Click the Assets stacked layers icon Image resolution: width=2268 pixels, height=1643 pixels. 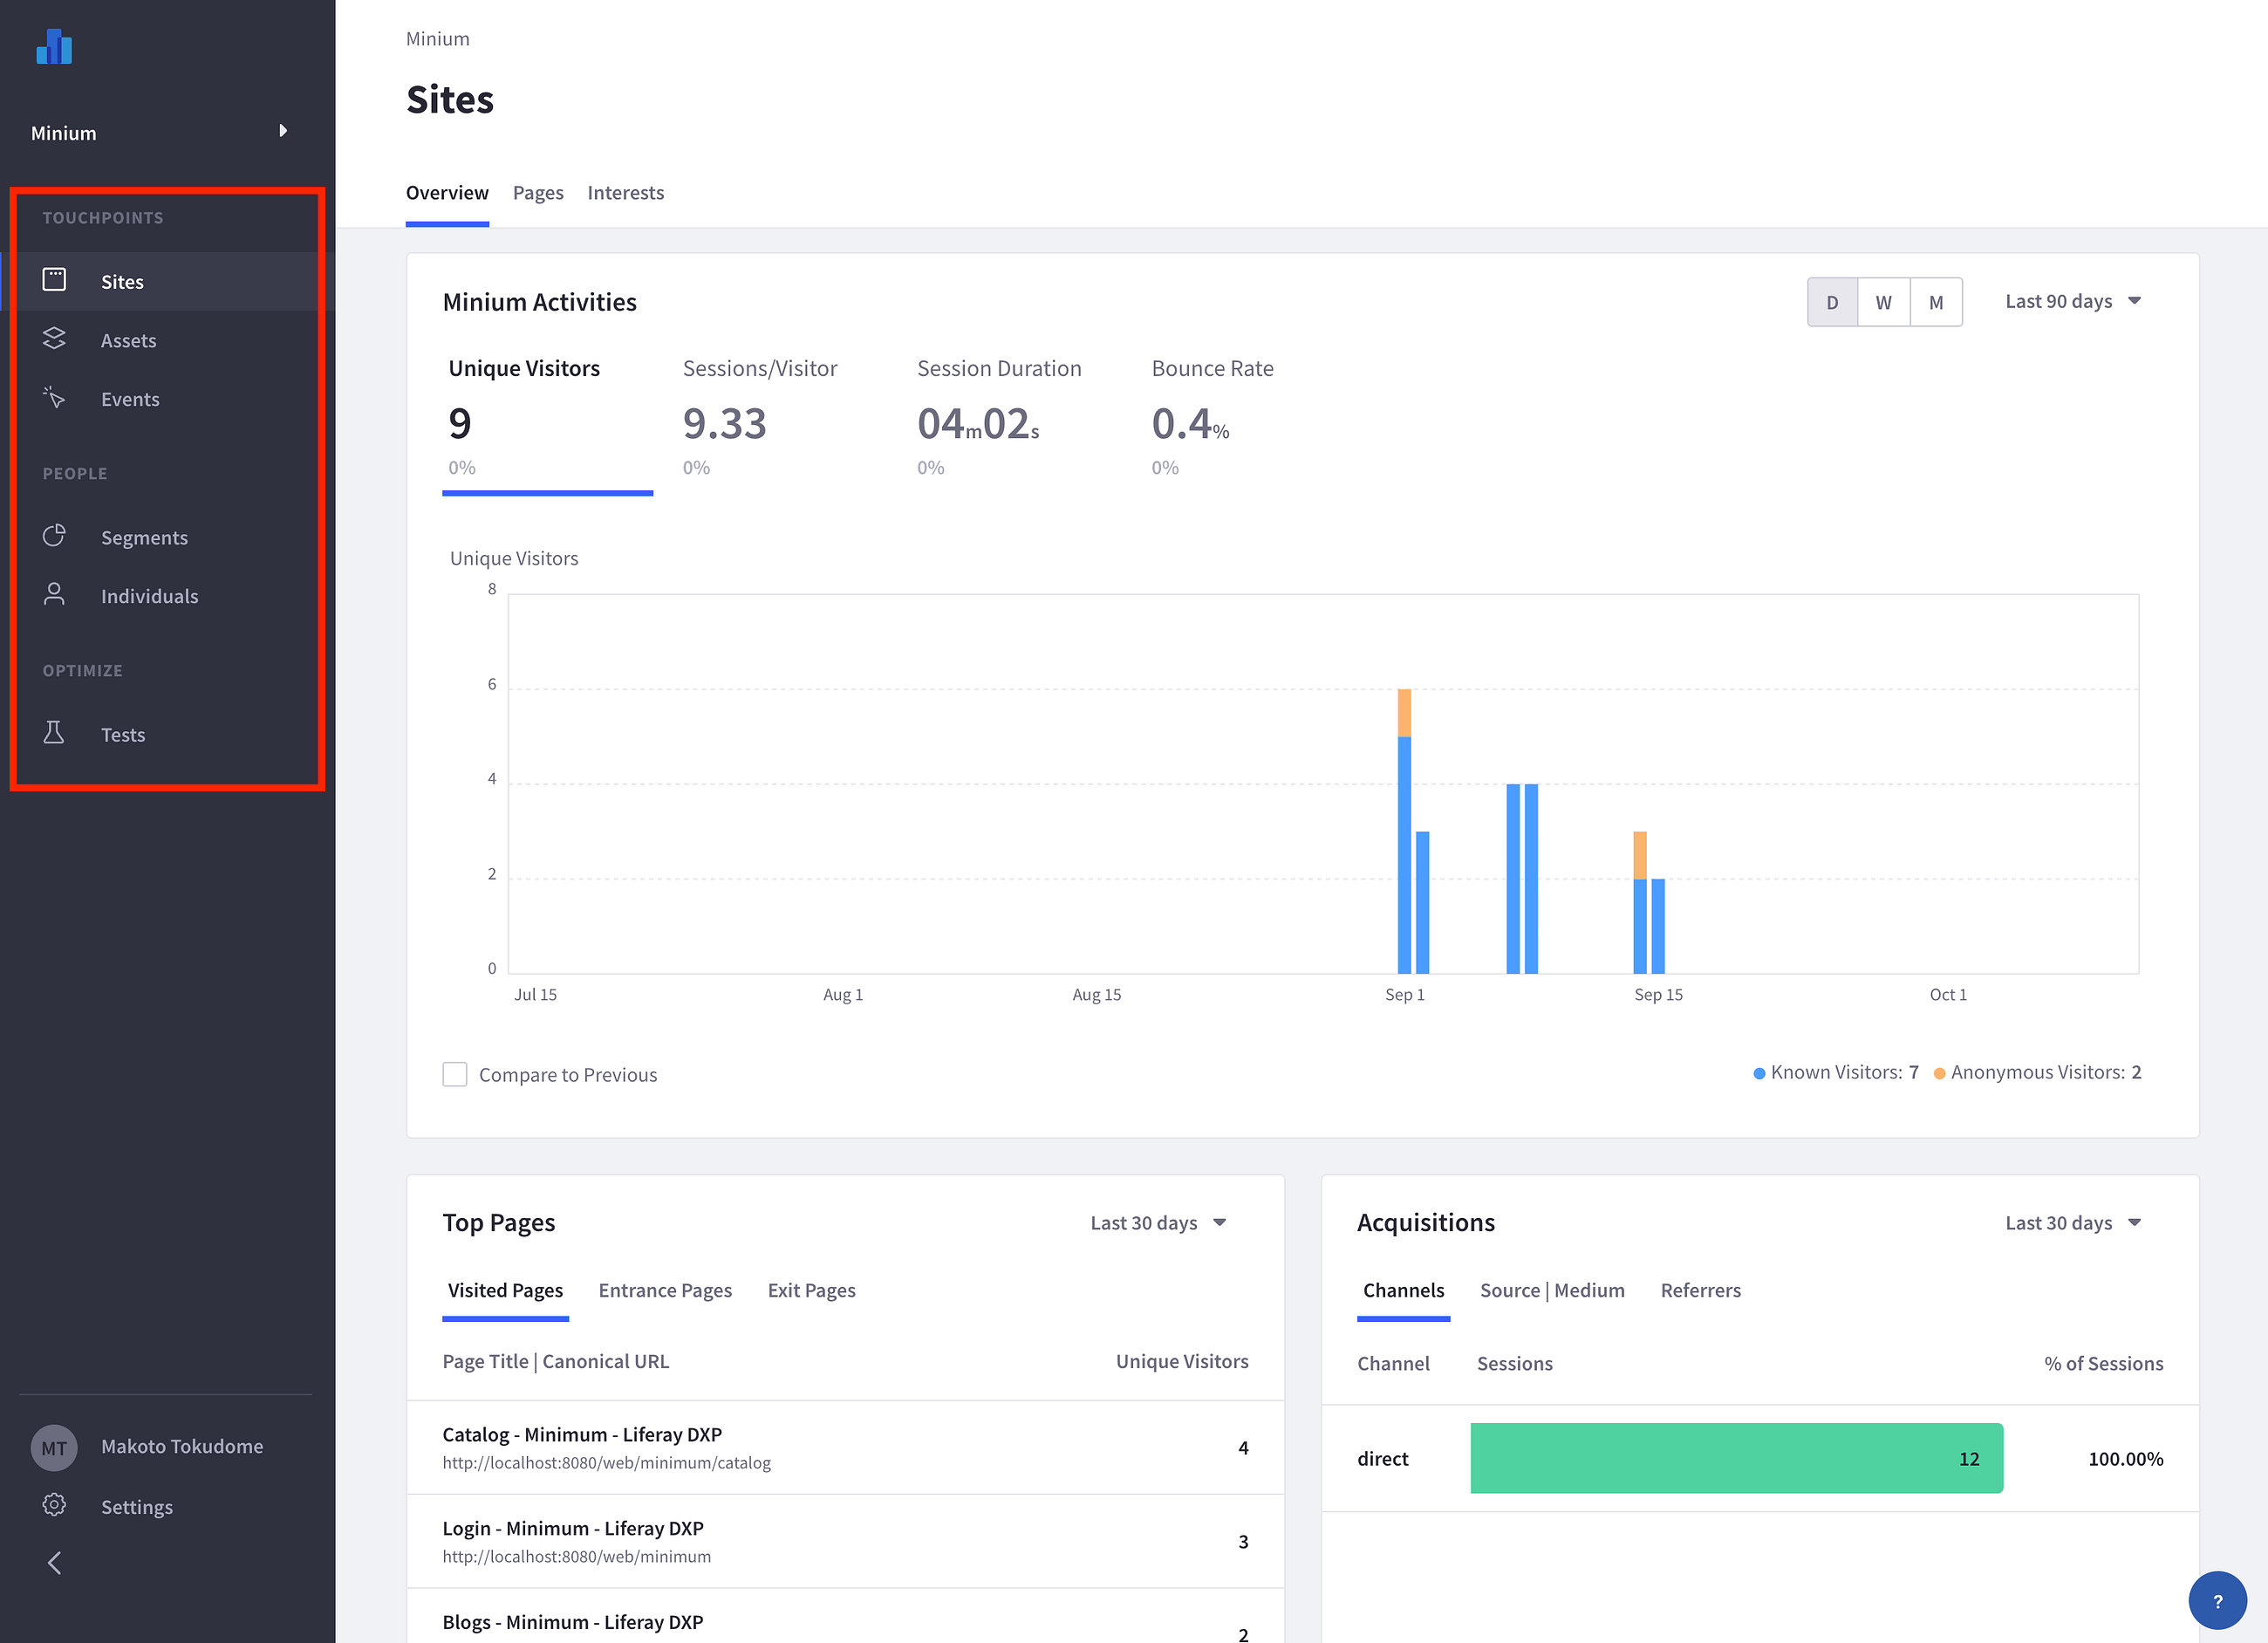click(54, 339)
